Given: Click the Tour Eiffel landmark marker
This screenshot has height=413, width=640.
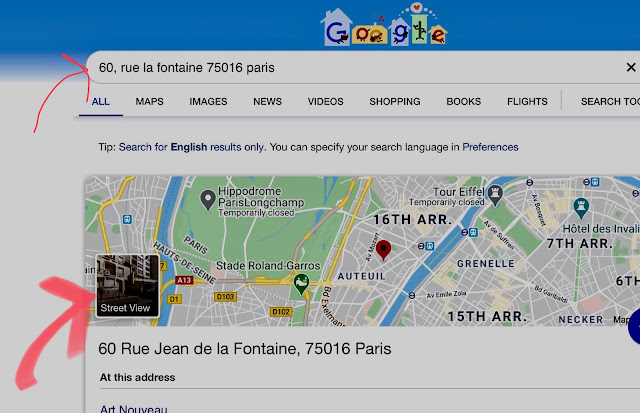Looking at the screenshot, I should click(x=495, y=195).
